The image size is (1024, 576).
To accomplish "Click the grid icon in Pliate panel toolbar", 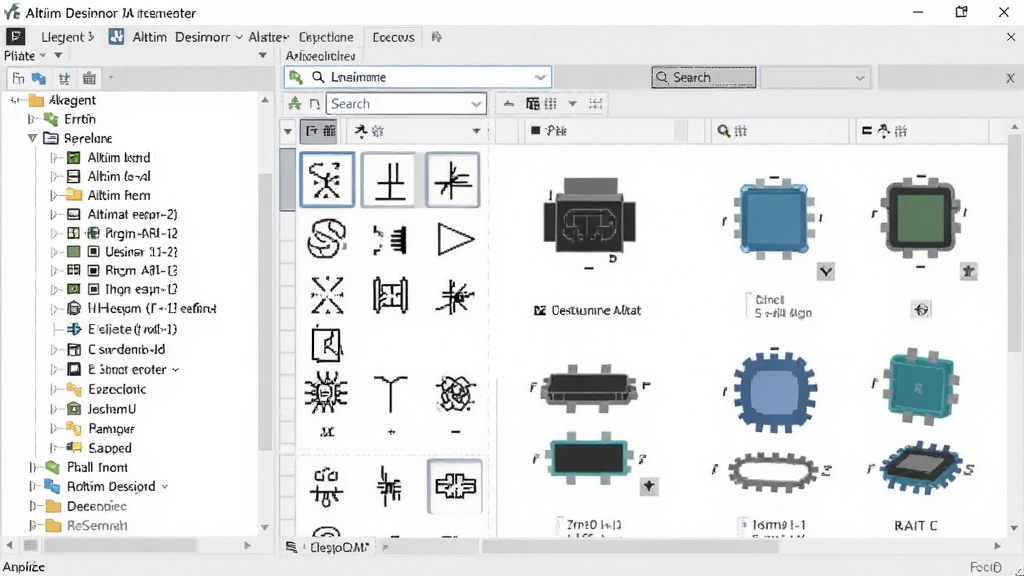I will pos(64,79).
